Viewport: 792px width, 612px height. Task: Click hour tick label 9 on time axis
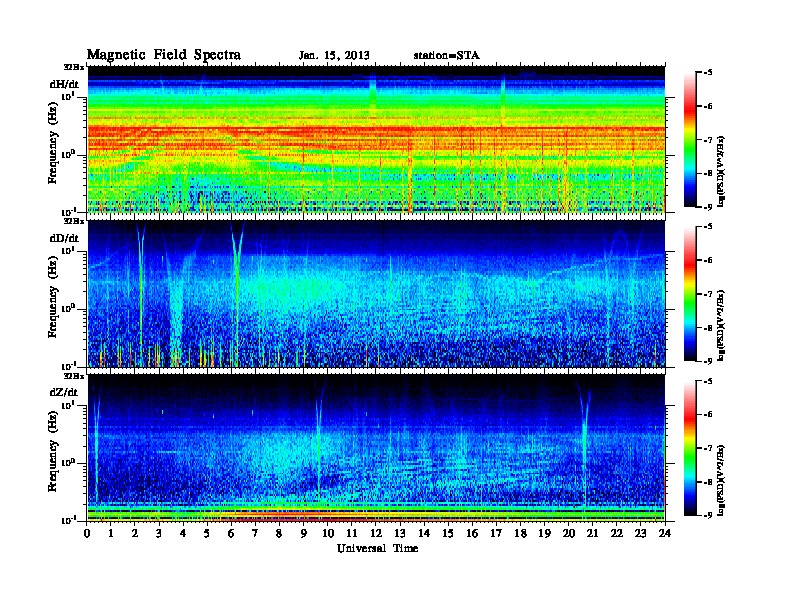pos(304,533)
